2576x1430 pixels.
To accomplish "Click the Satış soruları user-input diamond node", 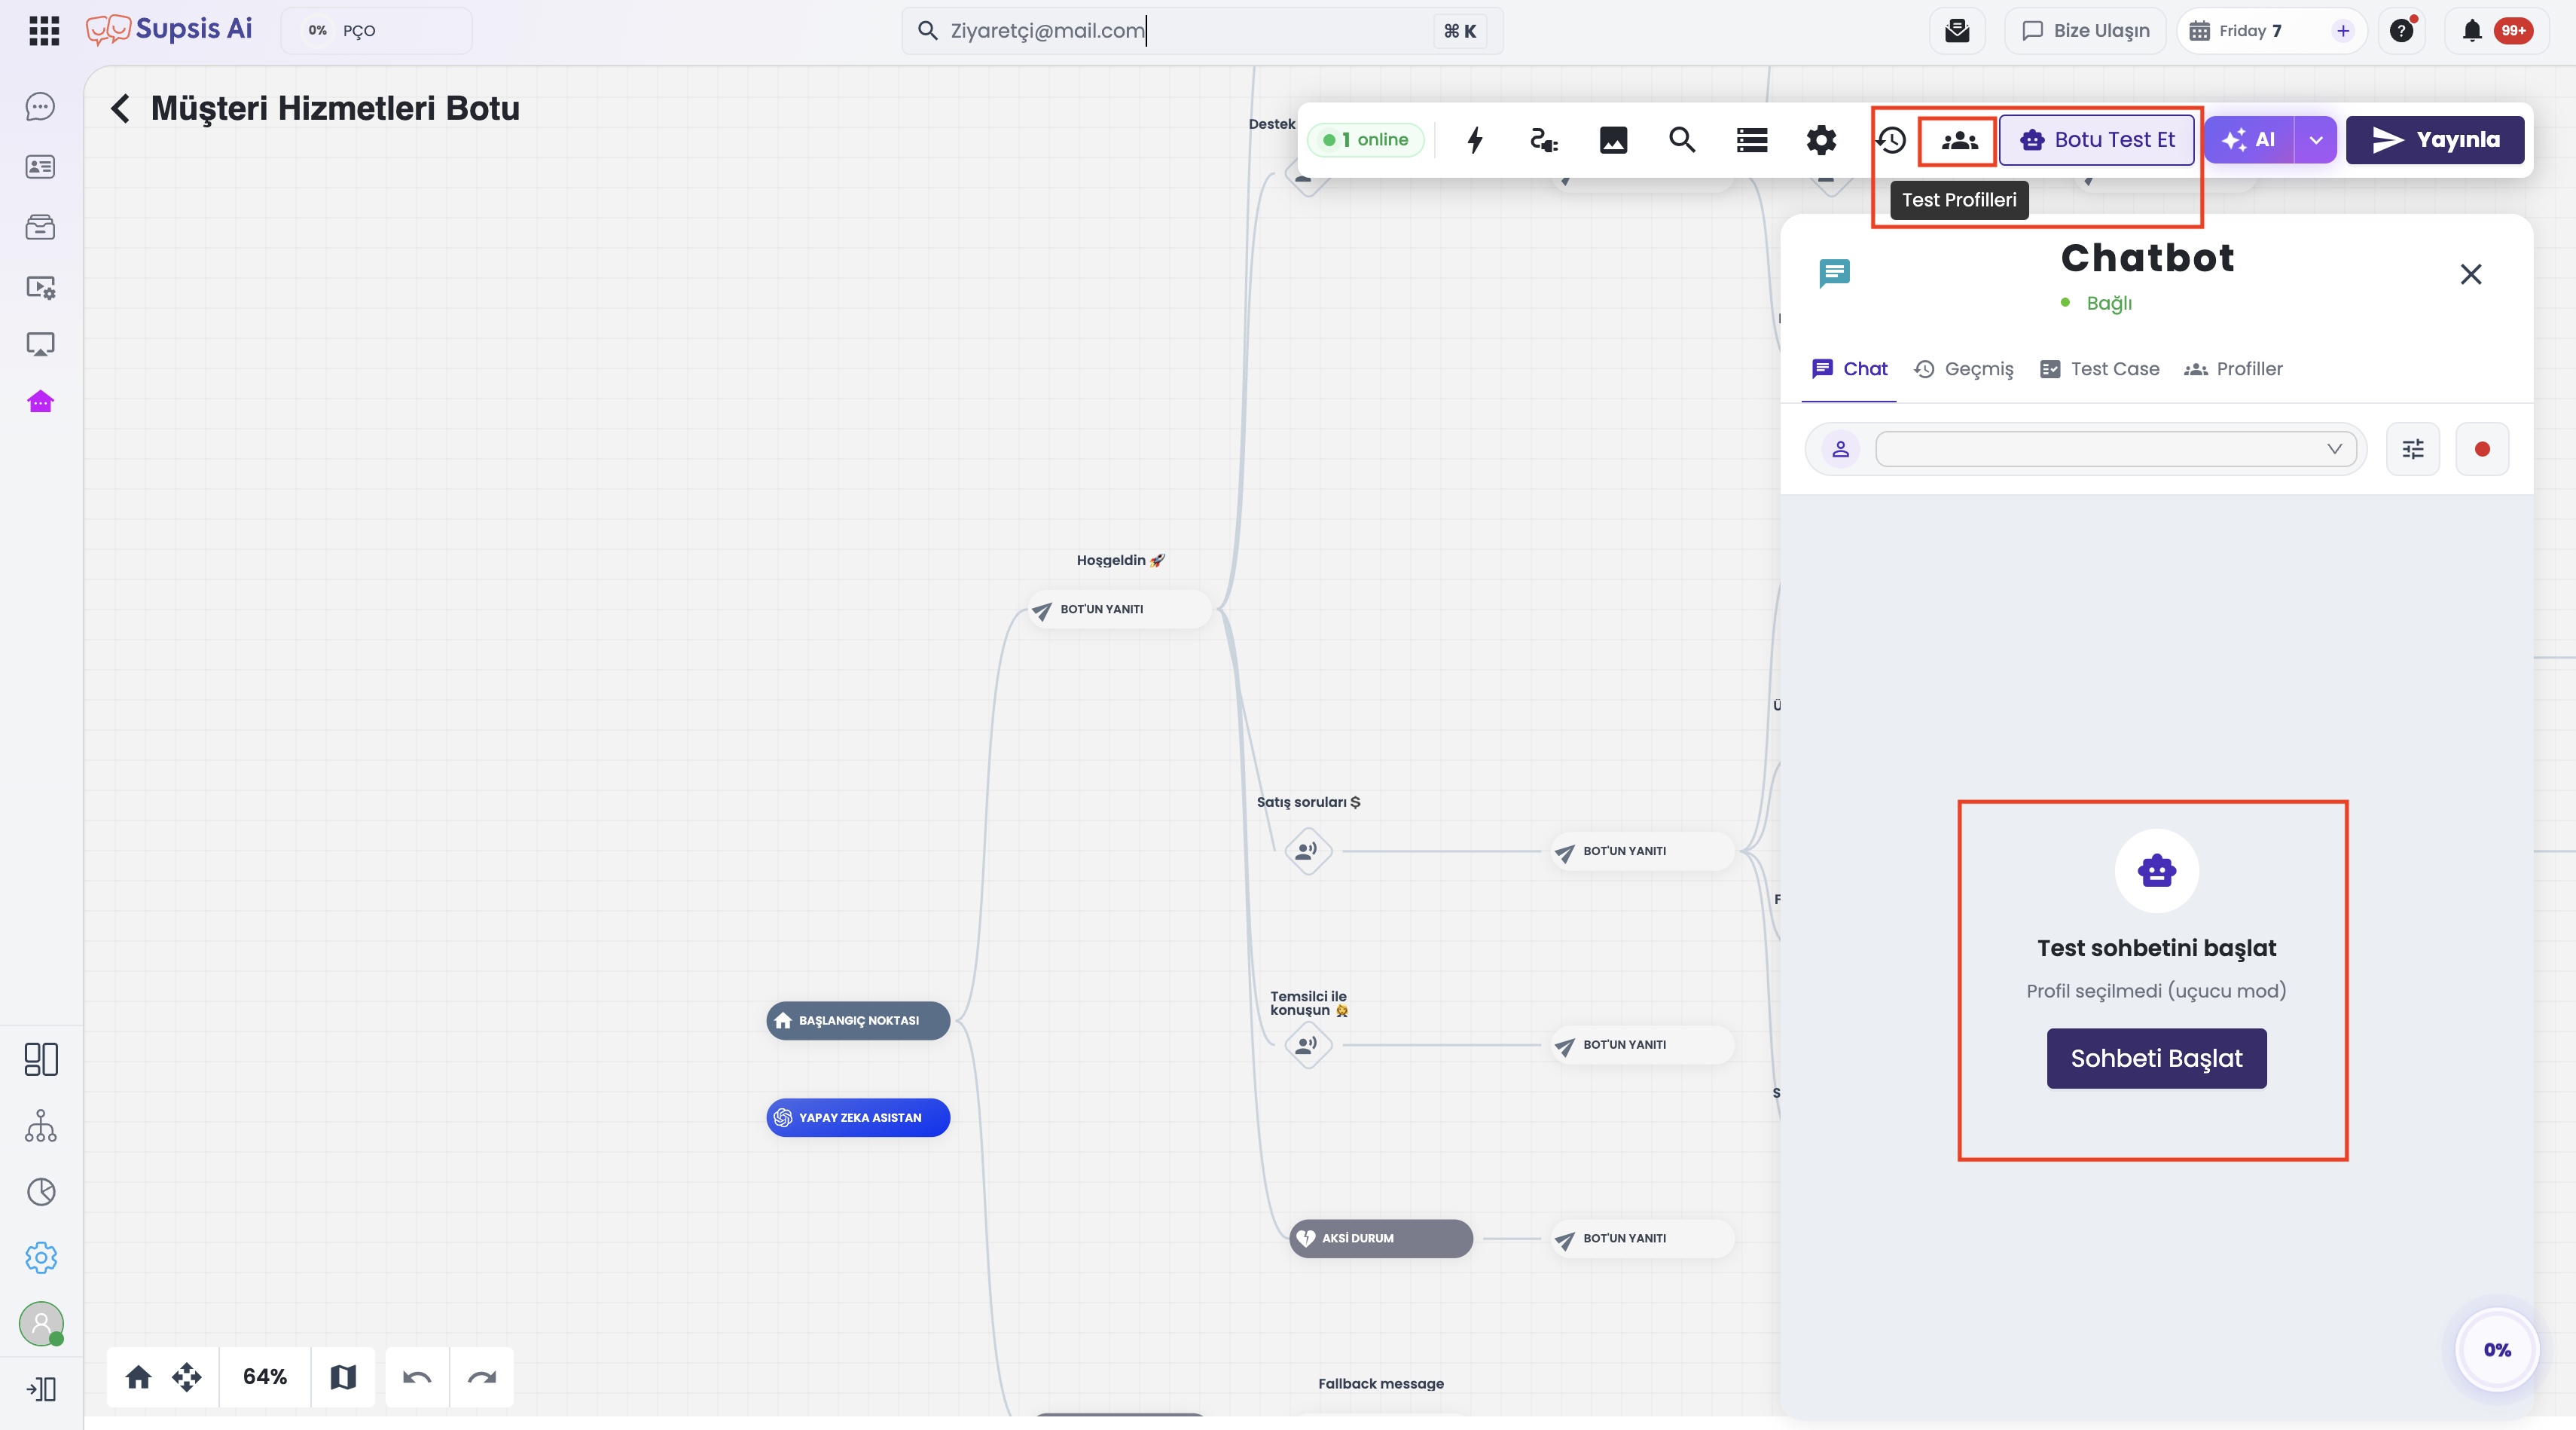I will [1307, 851].
